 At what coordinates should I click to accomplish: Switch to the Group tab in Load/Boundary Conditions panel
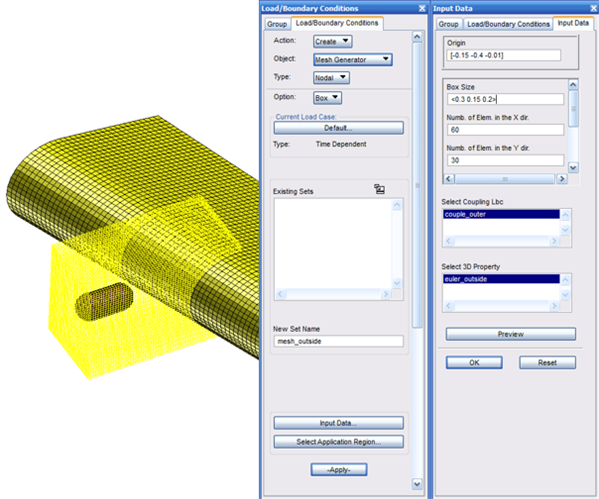pos(277,24)
